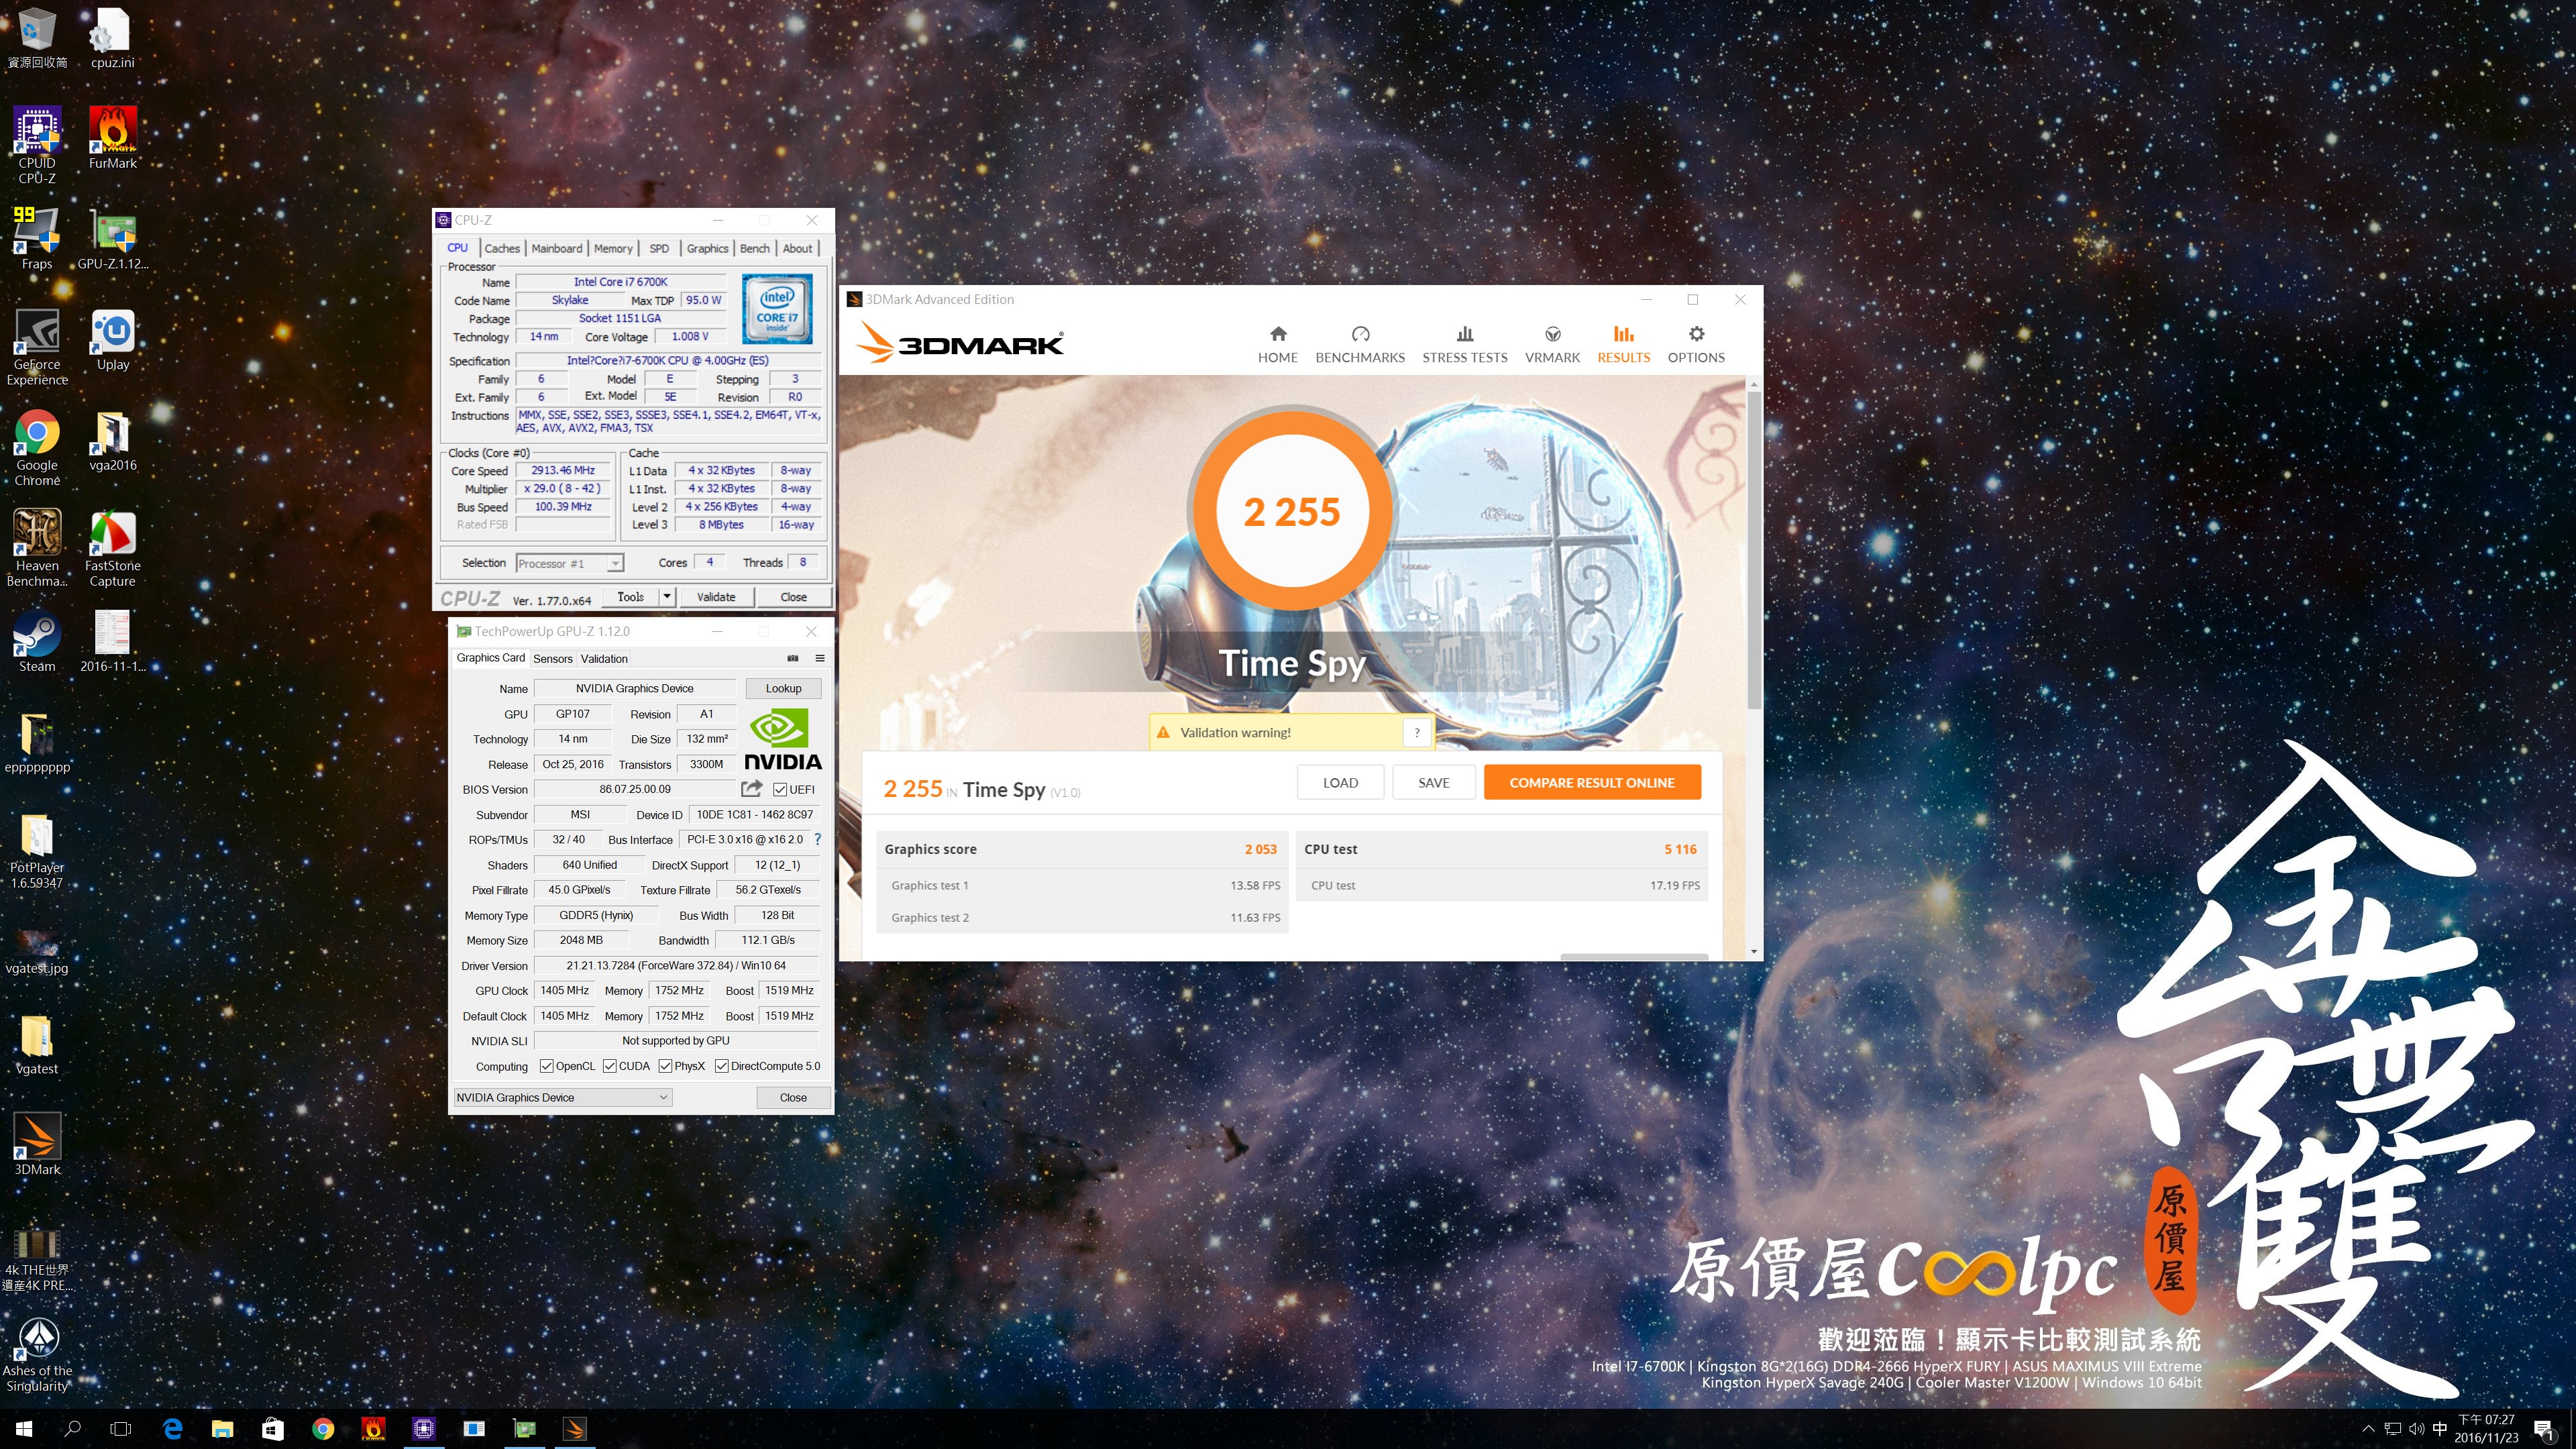
Task: Open the Action Center notification icon
Action: tap(2544, 1429)
